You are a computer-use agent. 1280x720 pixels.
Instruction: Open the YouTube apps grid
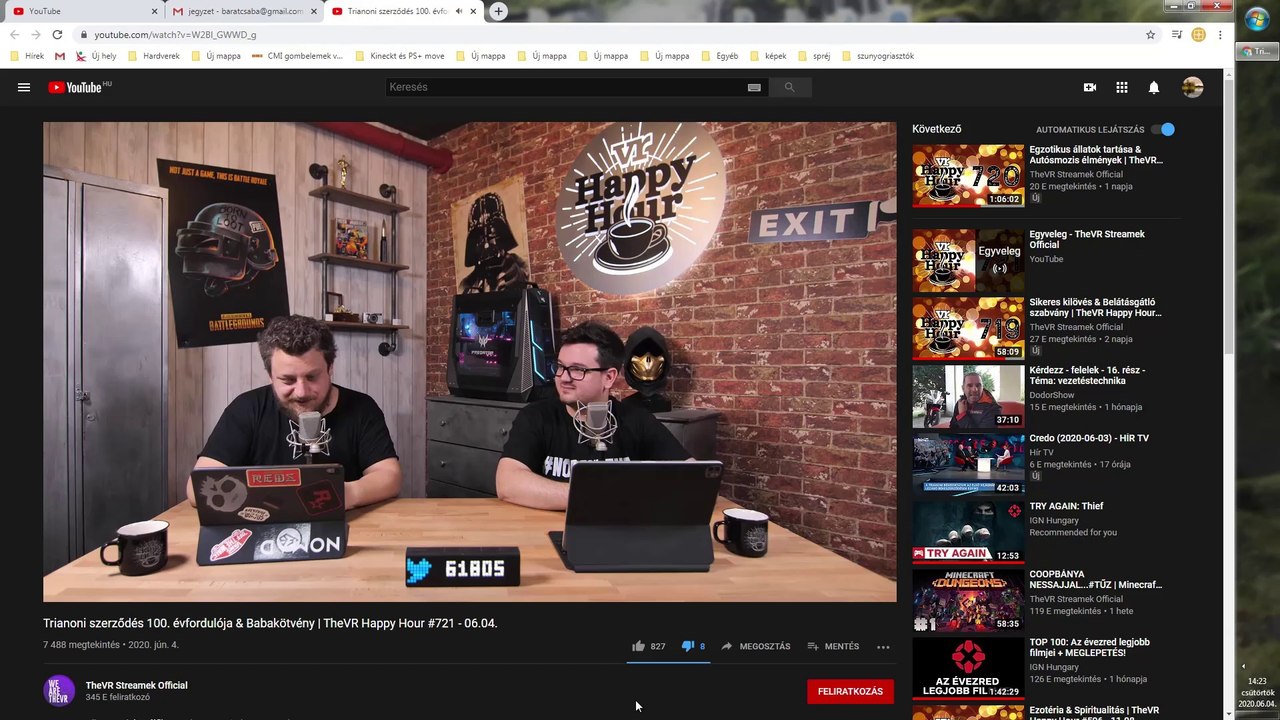[x=1122, y=87]
